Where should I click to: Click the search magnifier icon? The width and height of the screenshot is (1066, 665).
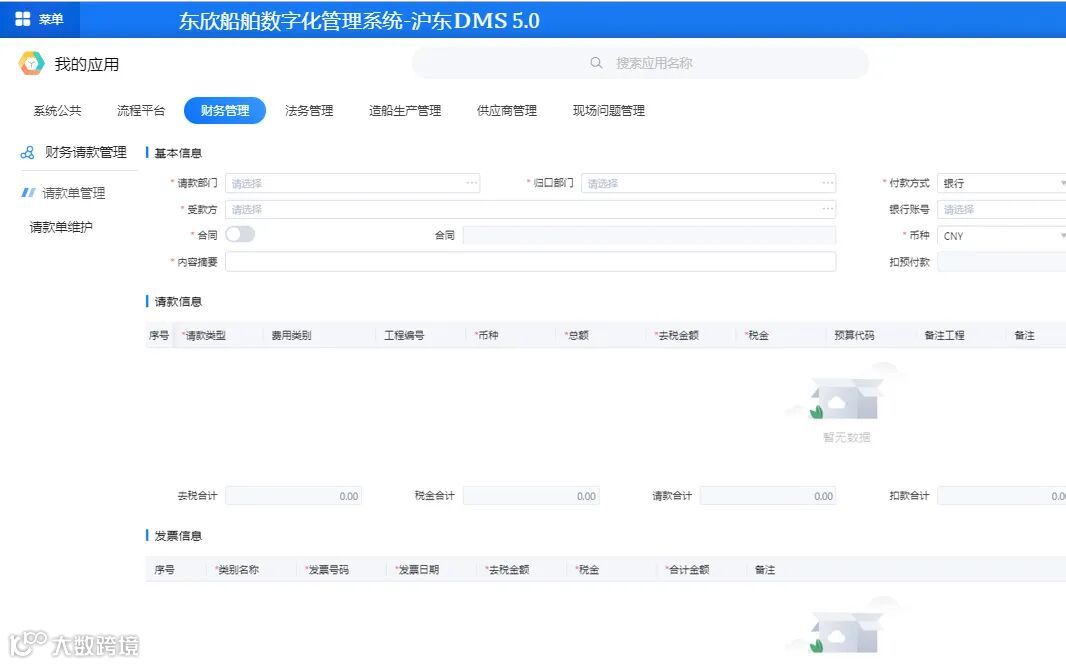coord(596,63)
